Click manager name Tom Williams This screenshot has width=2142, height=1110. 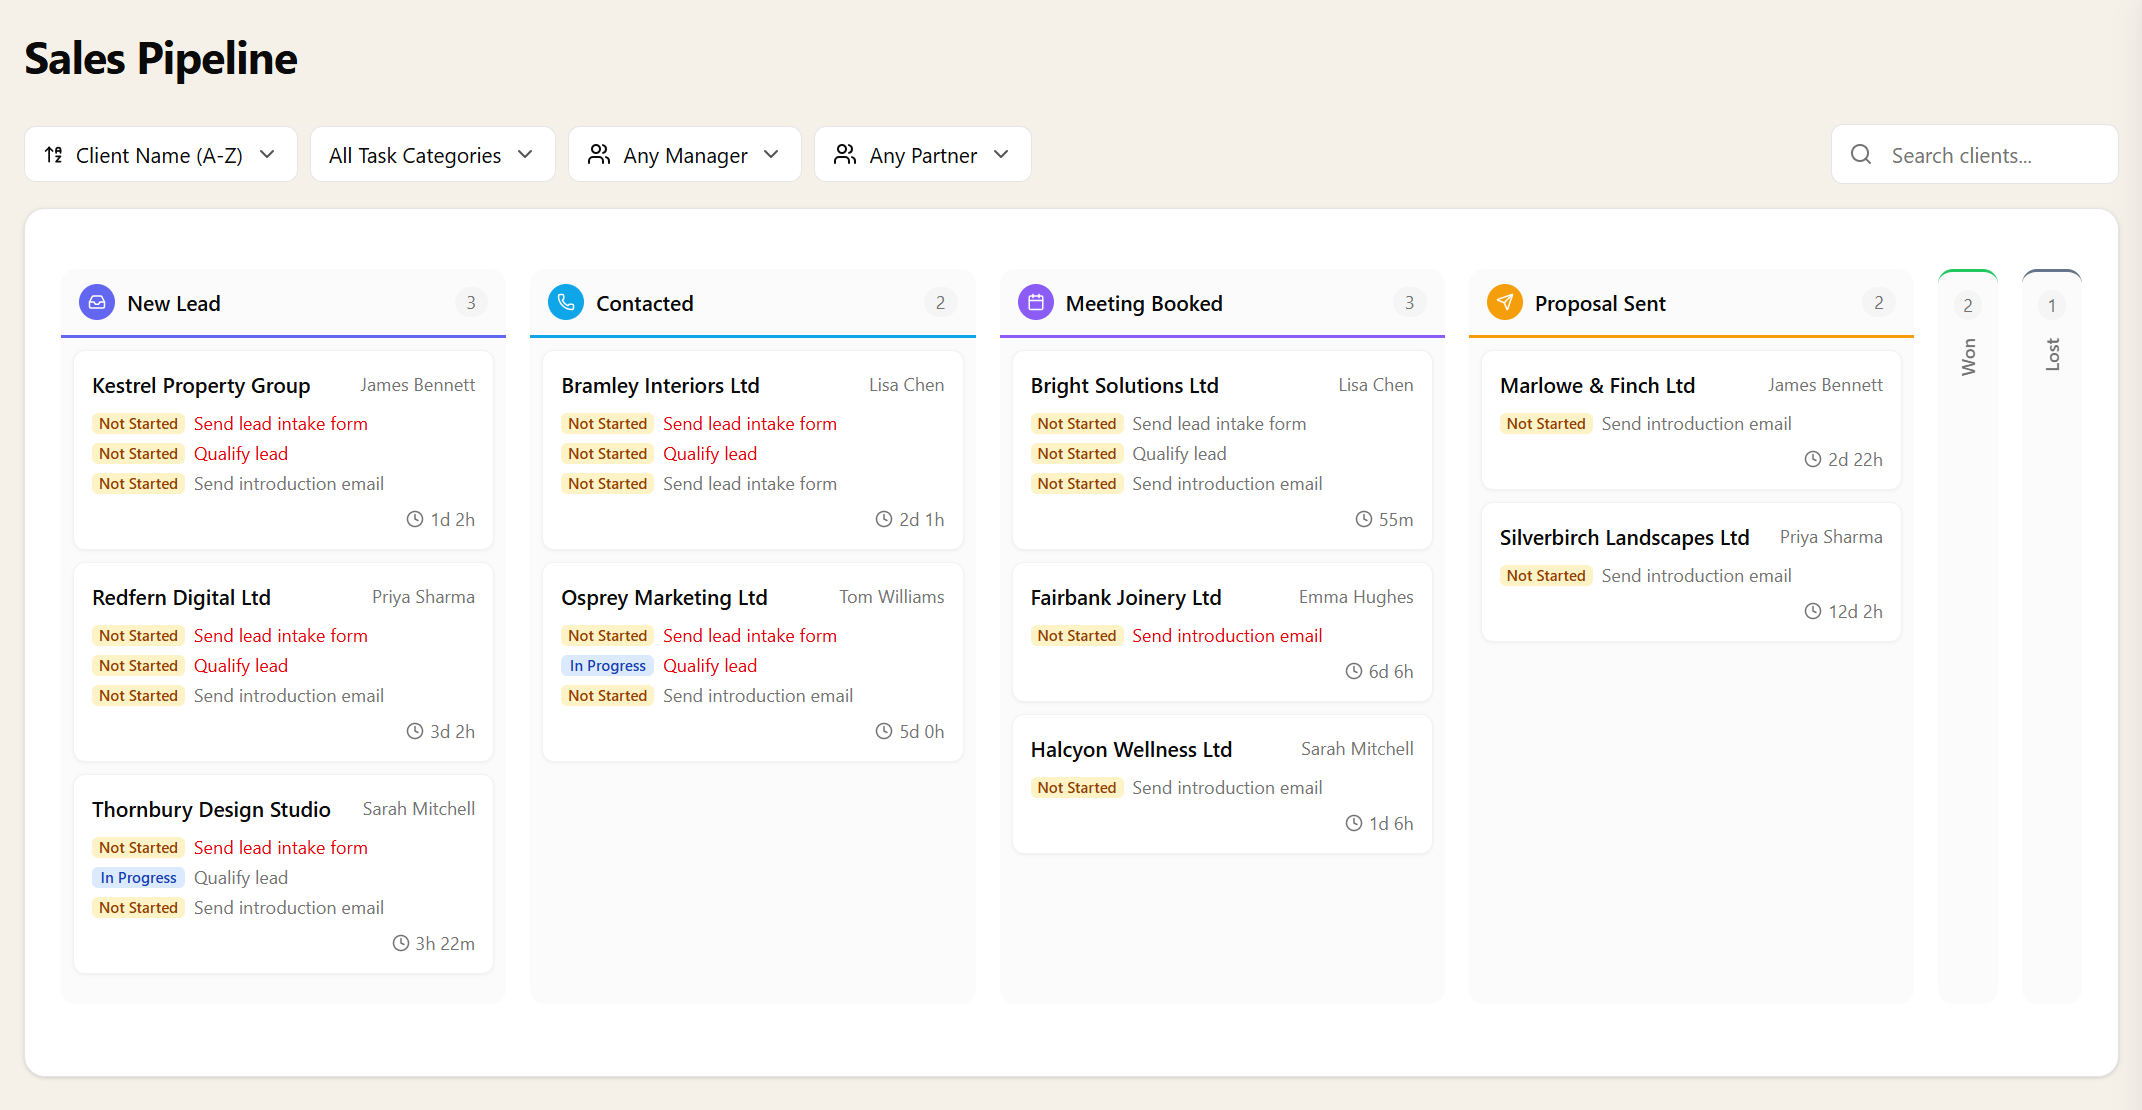coord(891,597)
